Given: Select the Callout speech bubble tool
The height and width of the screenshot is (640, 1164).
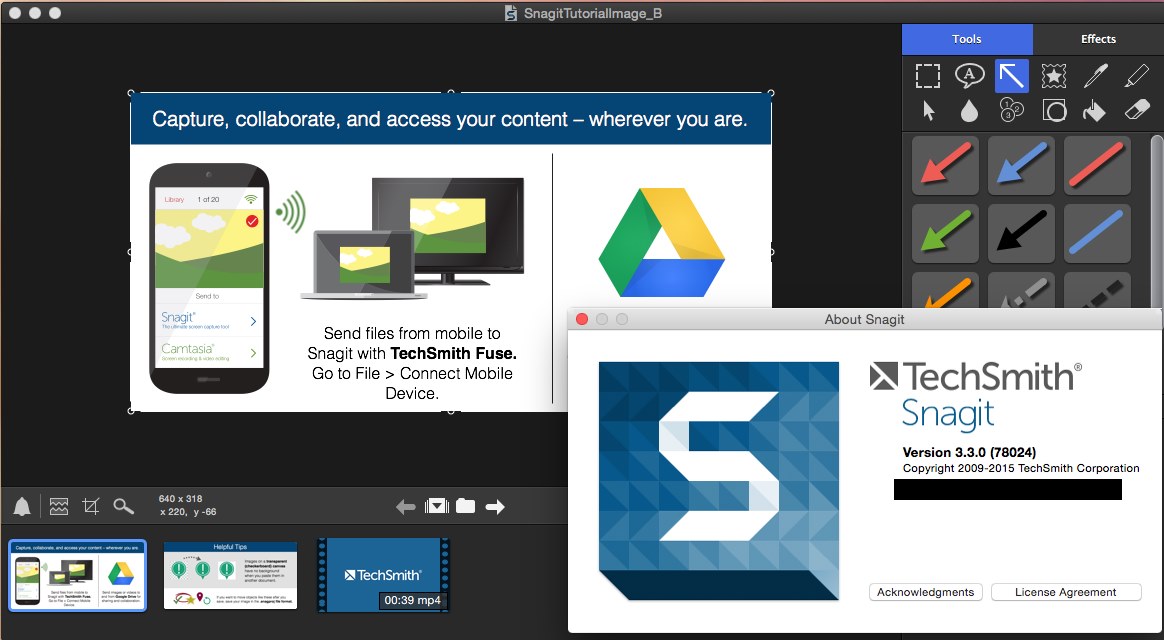Looking at the screenshot, I should tap(969, 76).
